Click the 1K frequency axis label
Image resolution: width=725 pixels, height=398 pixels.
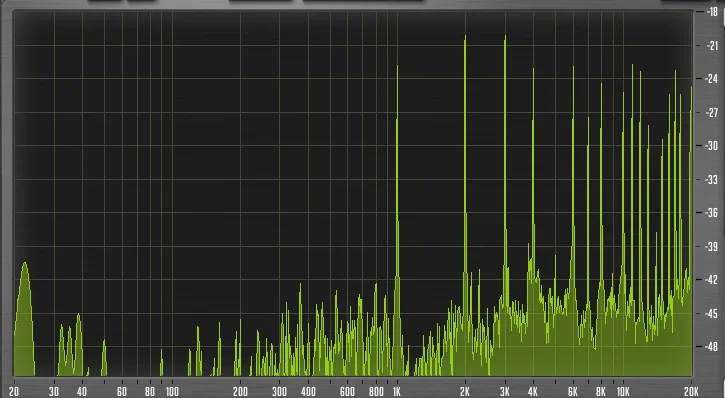(397, 392)
